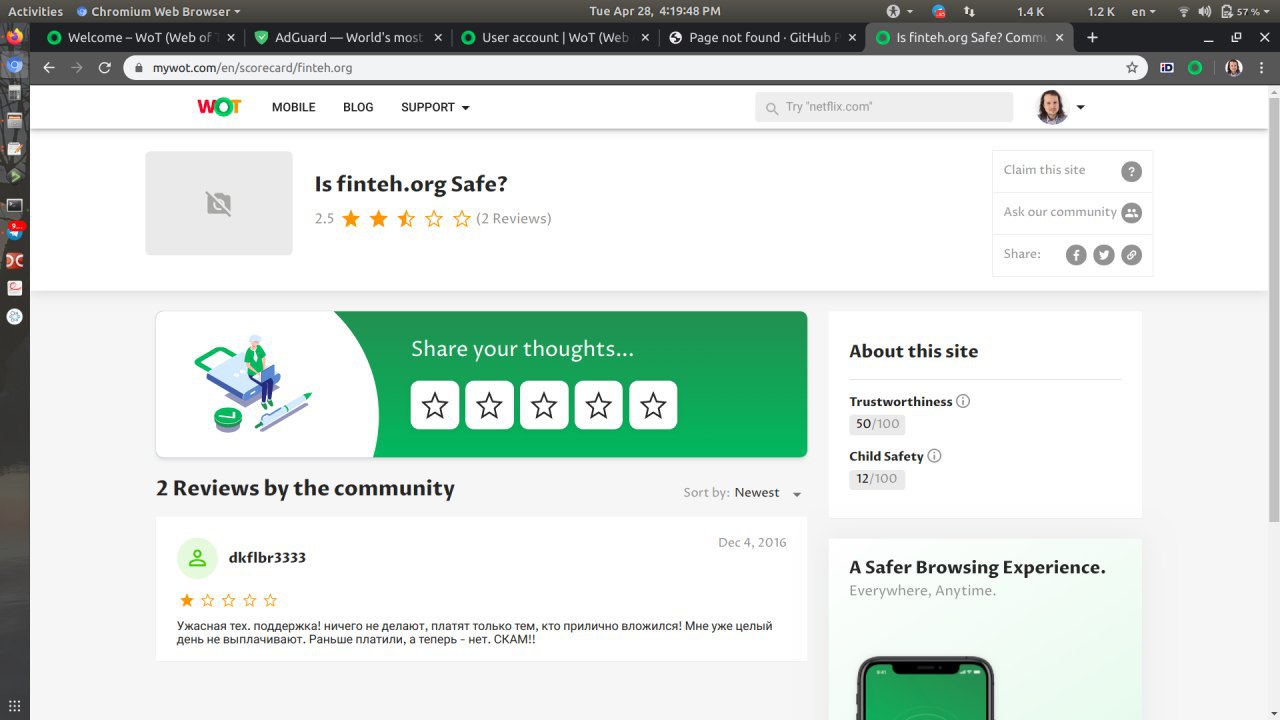The width and height of the screenshot is (1280, 720).
Task: Open the Facebook share icon
Action: (1076, 255)
